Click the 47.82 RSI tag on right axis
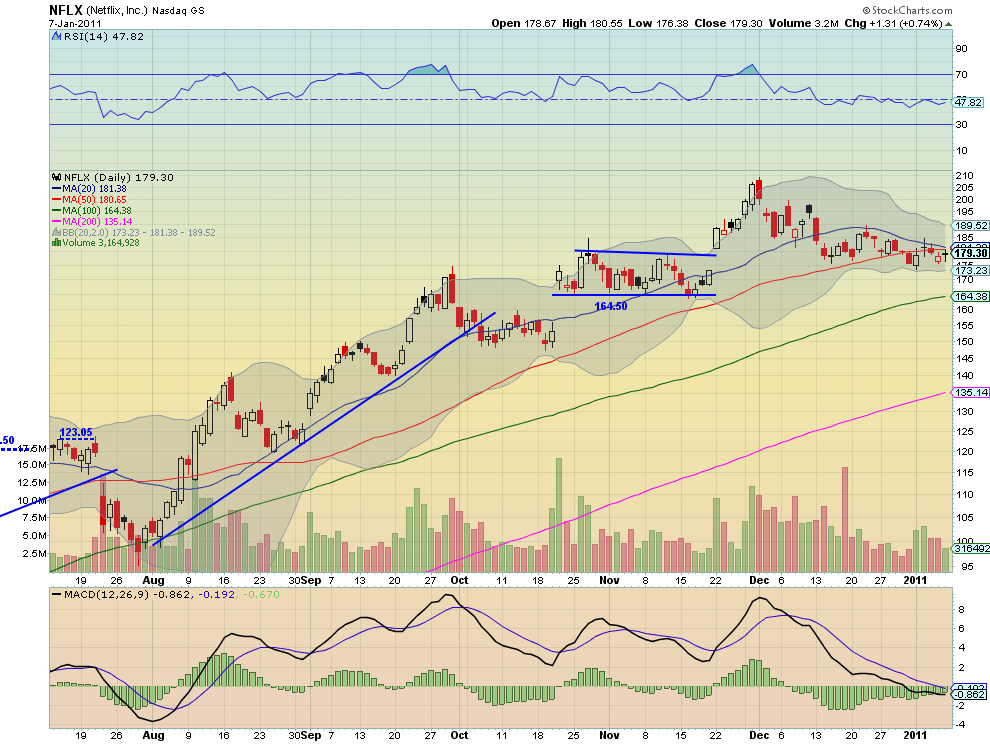The image size is (990, 744). (x=969, y=102)
